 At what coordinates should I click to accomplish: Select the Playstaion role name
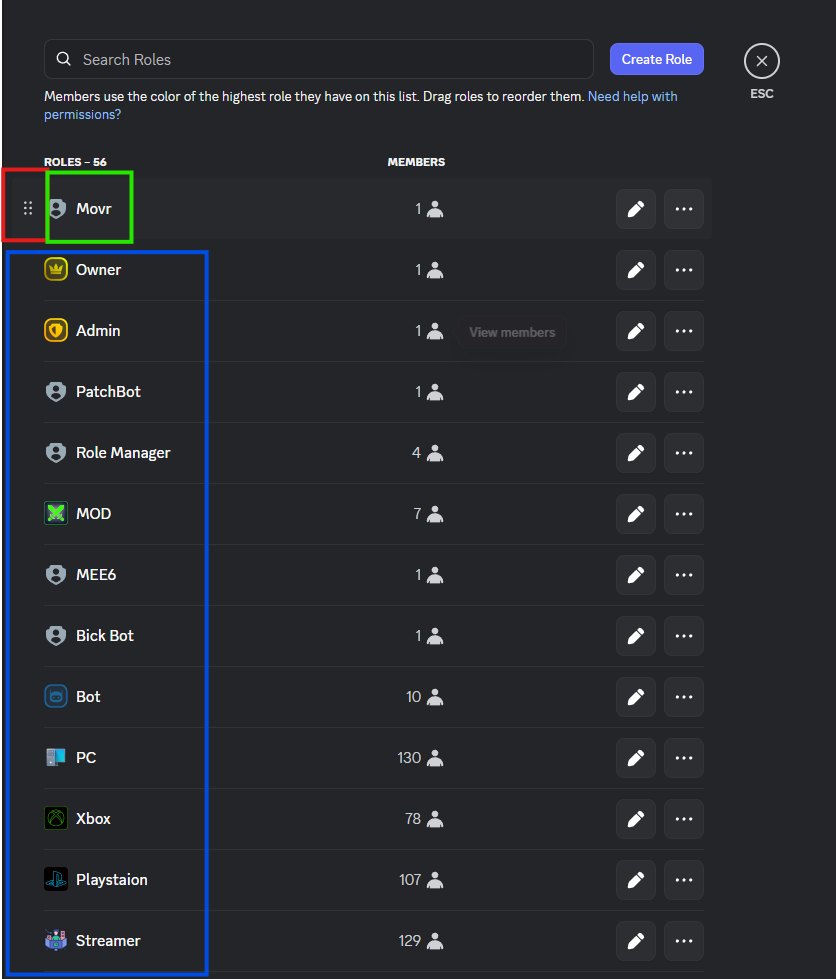click(x=112, y=880)
